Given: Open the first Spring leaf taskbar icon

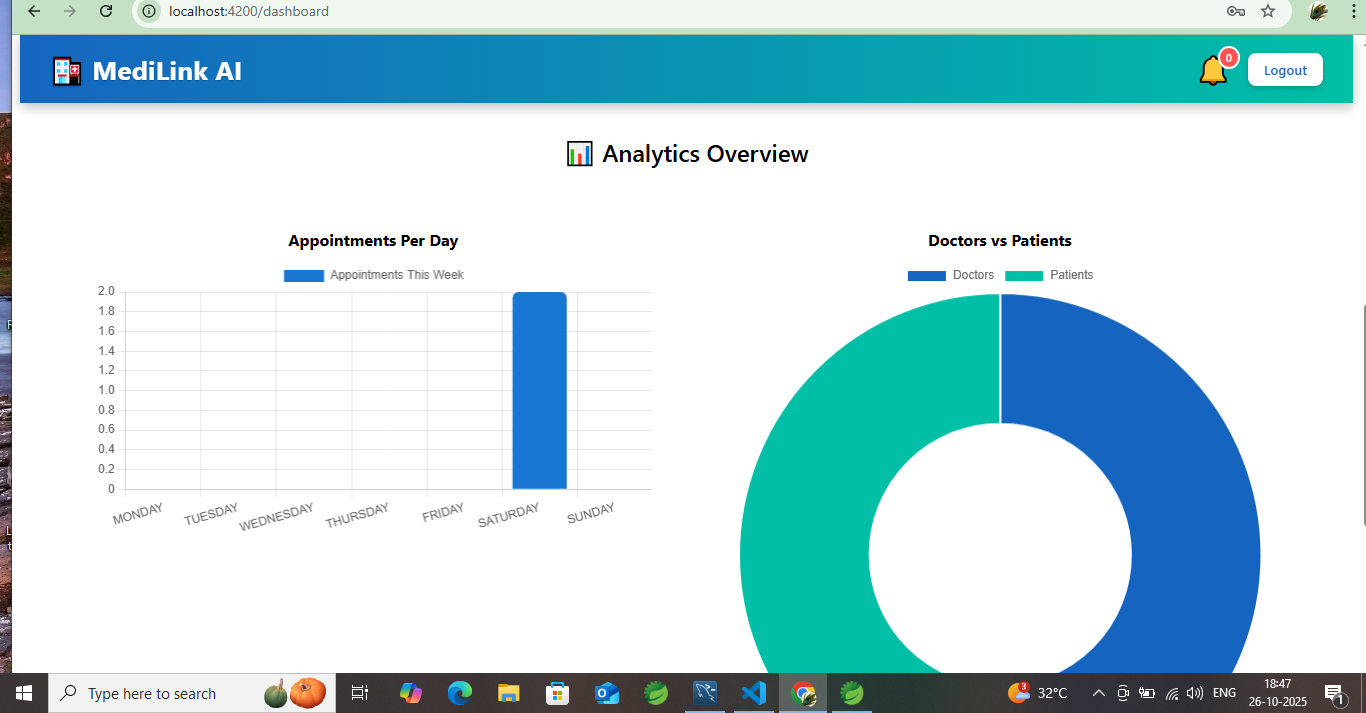Looking at the screenshot, I should pyautogui.click(x=656, y=693).
